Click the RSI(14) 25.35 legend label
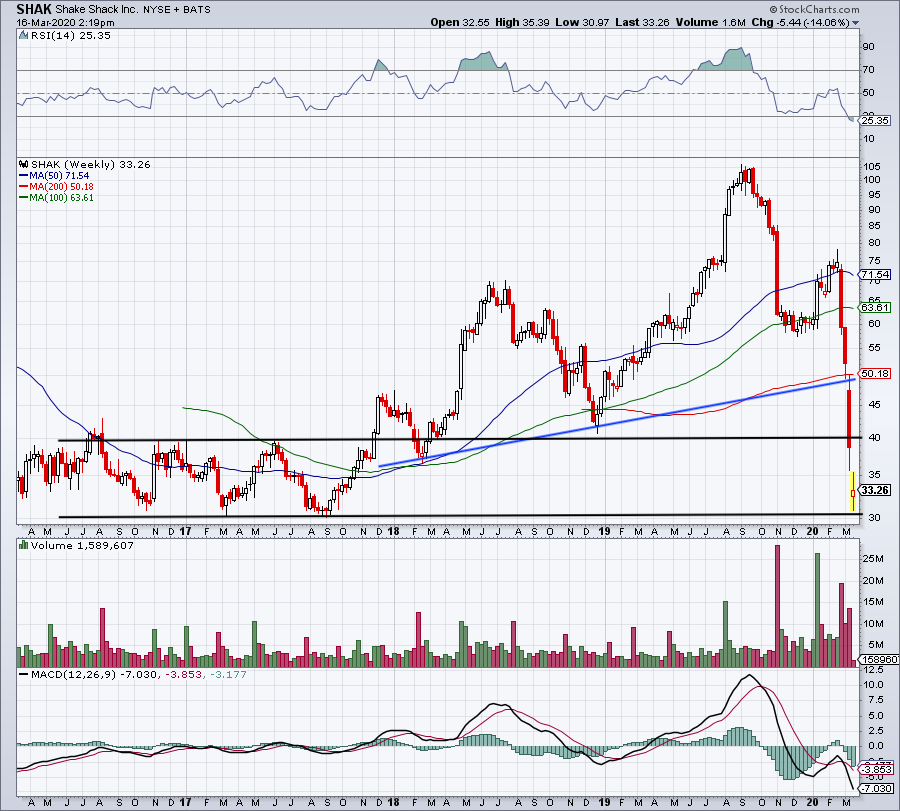Viewport: 900px width, 811px height. click(x=70, y=36)
